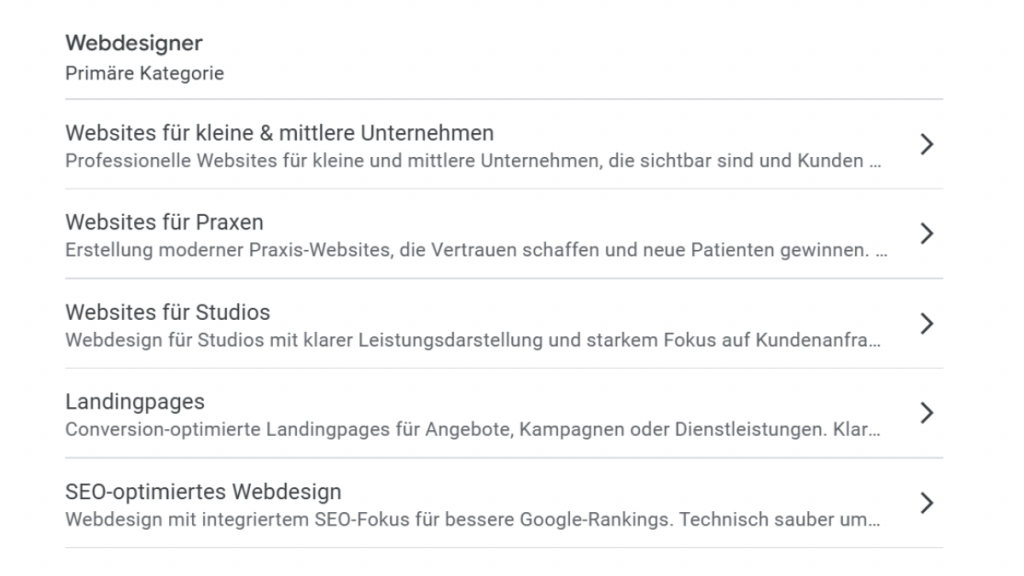Click the Websites für Studios title
1024x576 pixels.
point(167,312)
